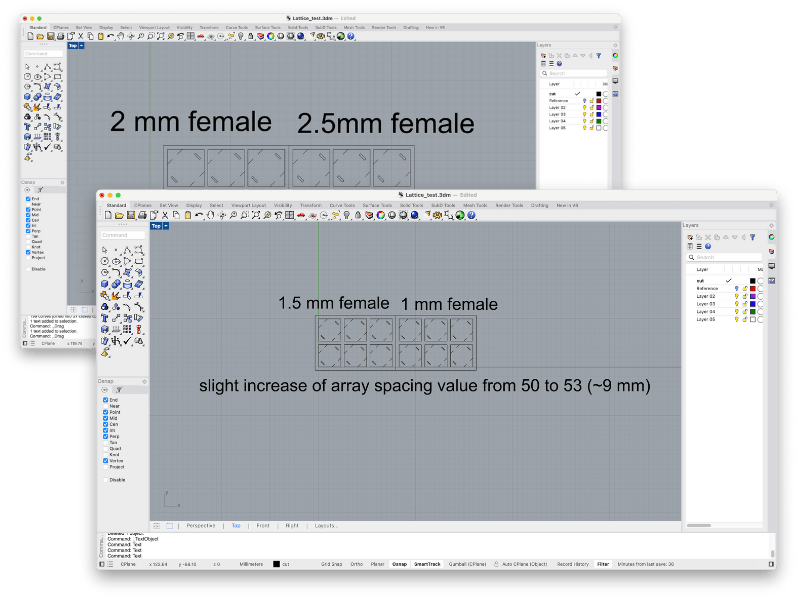This screenshot has width=800, height=600.
Task: Select the pointer tool in left sidebar
Action: point(105,250)
